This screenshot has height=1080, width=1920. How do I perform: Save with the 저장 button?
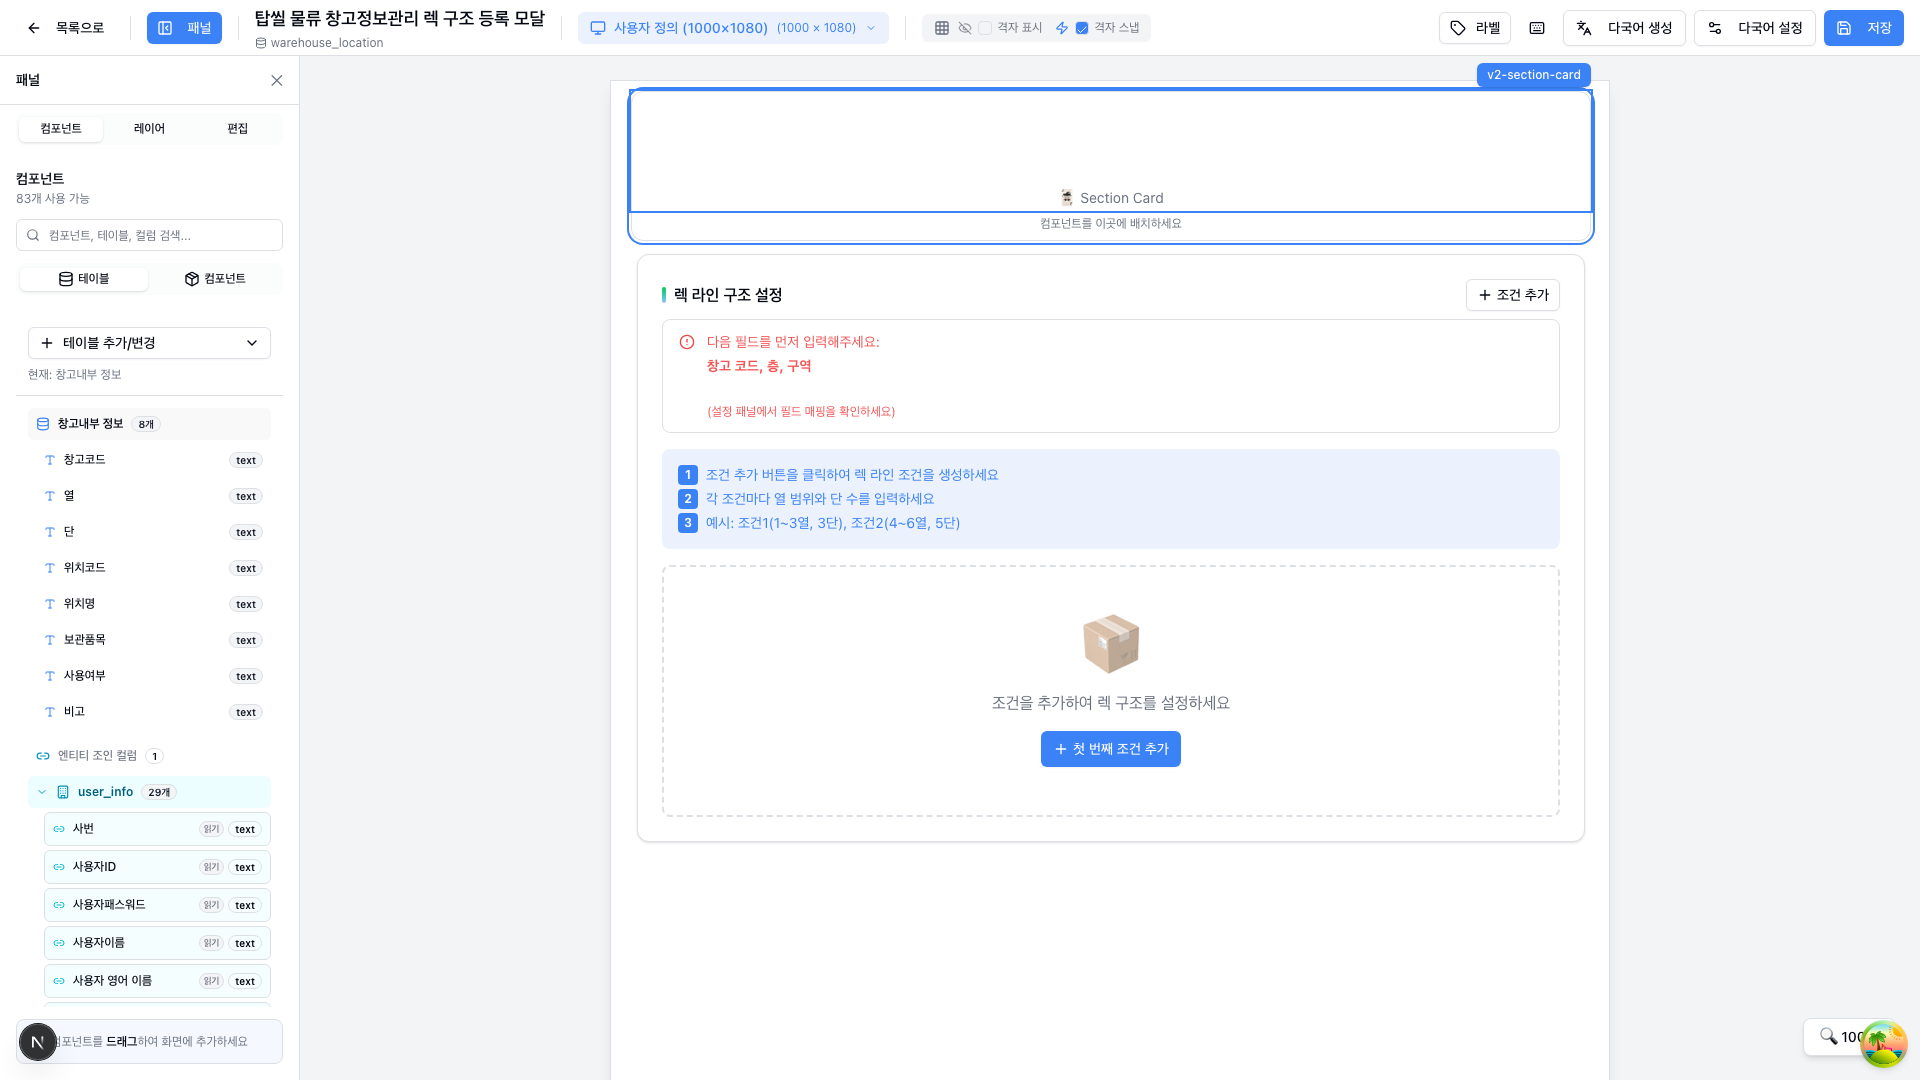pyautogui.click(x=1863, y=28)
